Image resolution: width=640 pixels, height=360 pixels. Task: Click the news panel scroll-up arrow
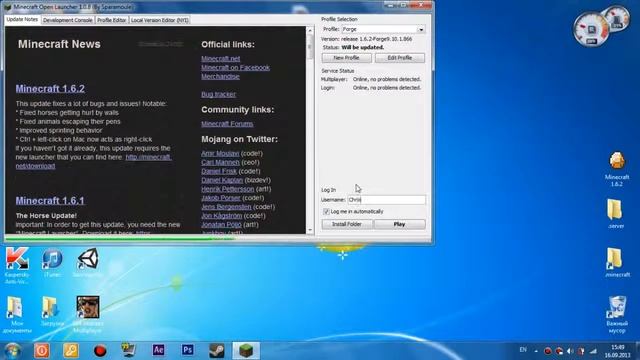click(310, 30)
